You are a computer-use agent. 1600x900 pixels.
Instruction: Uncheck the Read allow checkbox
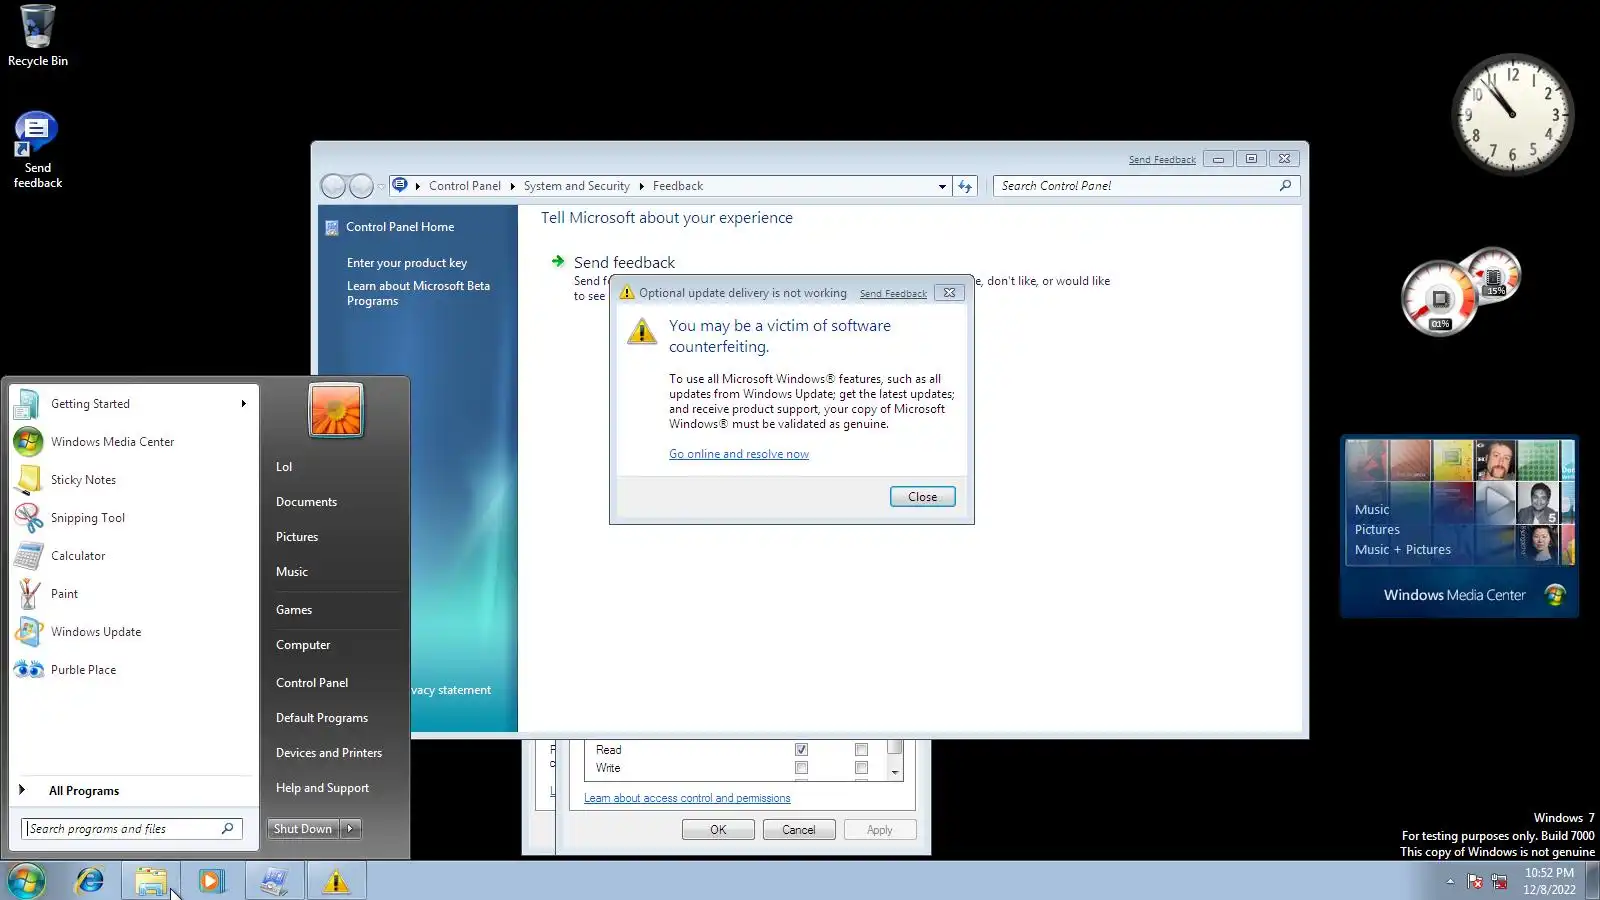[x=801, y=750]
